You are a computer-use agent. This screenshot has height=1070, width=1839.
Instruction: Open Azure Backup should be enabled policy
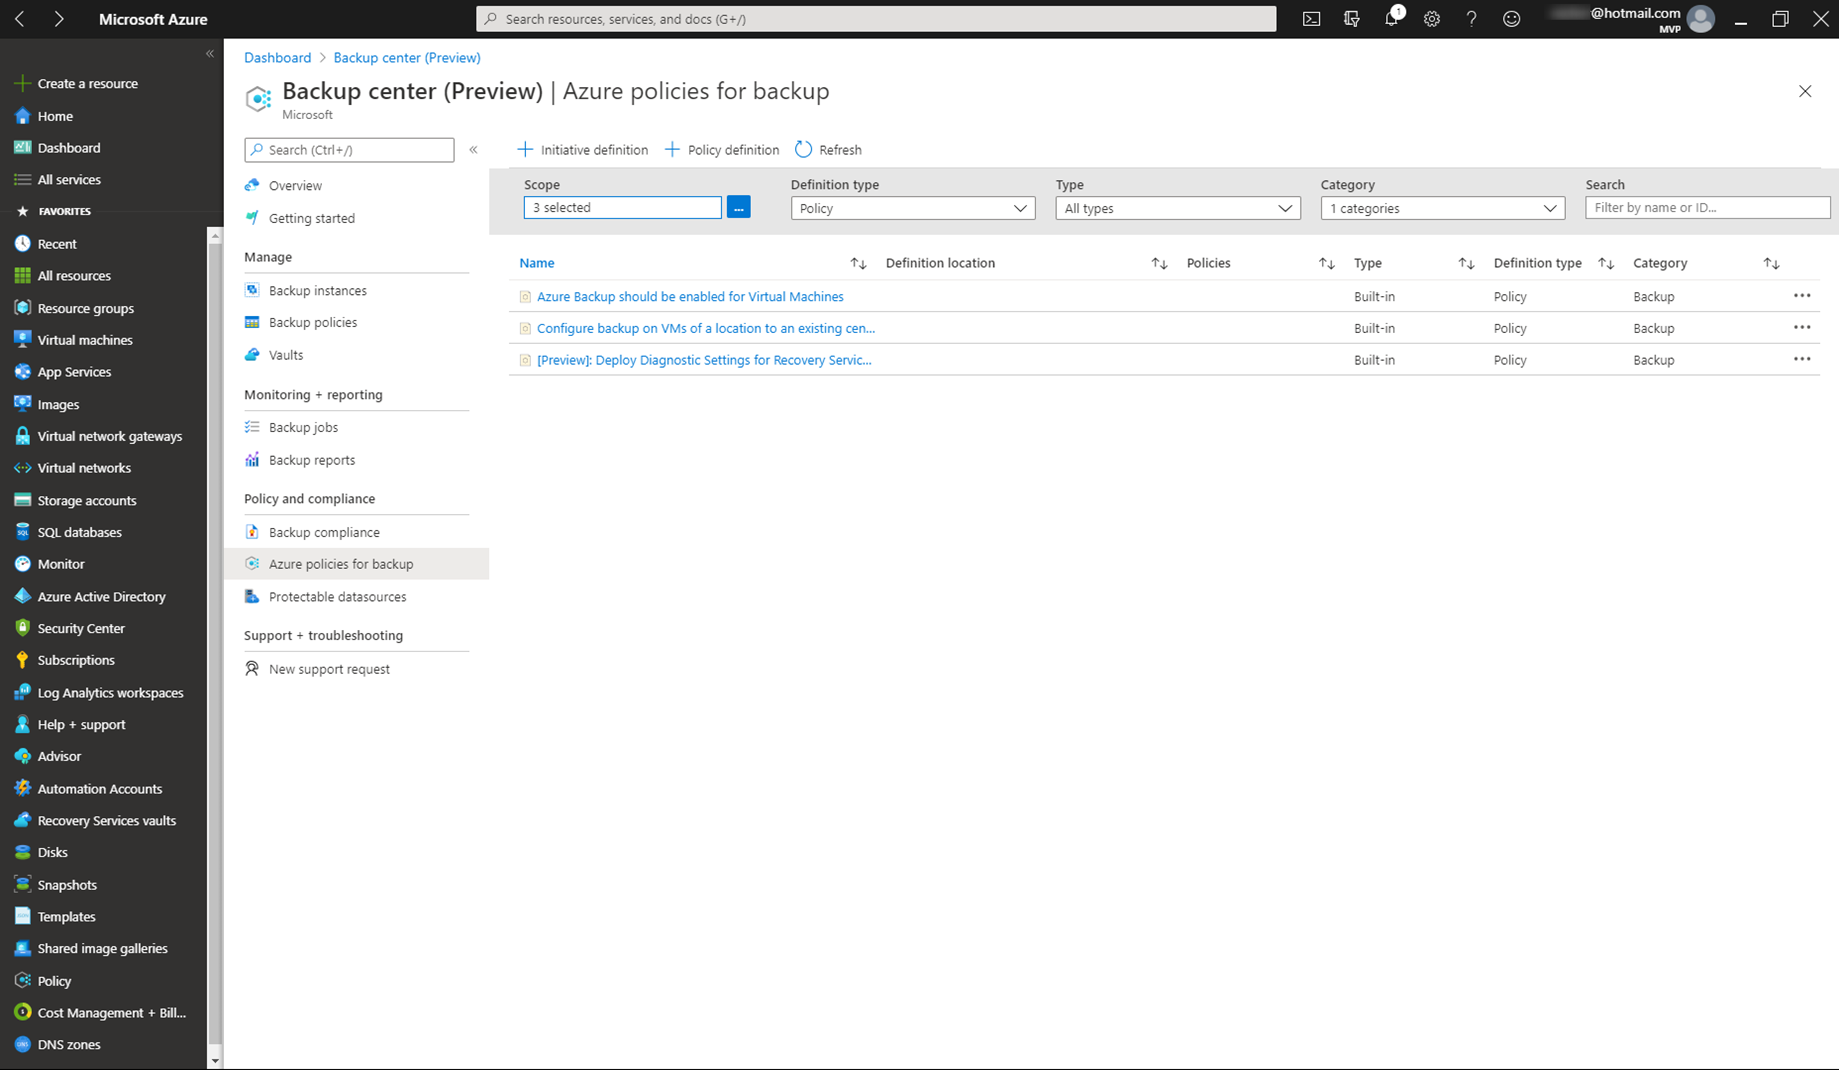690,297
